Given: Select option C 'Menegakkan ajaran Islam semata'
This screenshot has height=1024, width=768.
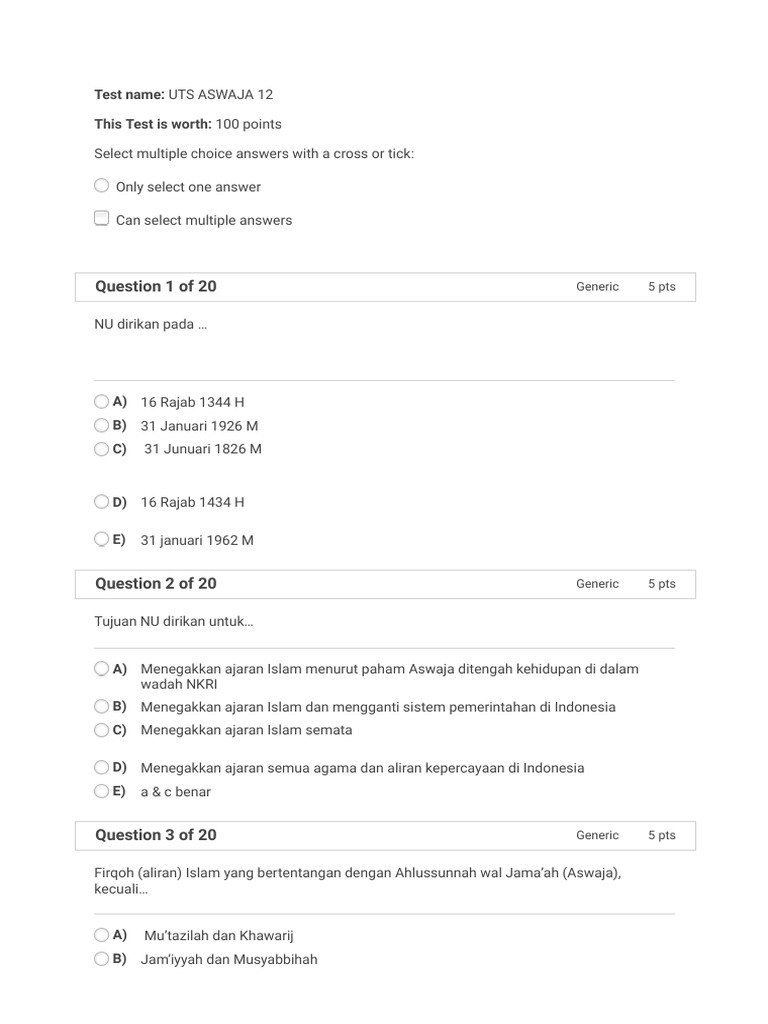Looking at the screenshot, I should 101,729.
